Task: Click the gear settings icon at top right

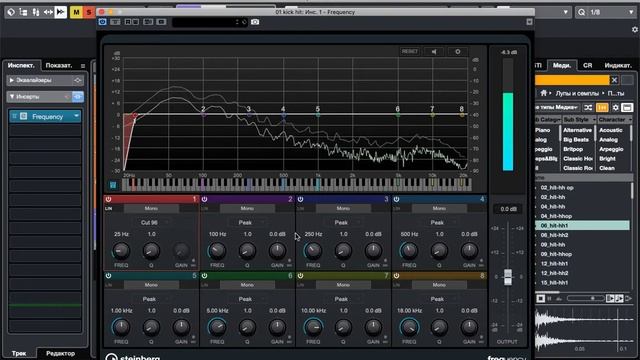Action: (635, 29)
